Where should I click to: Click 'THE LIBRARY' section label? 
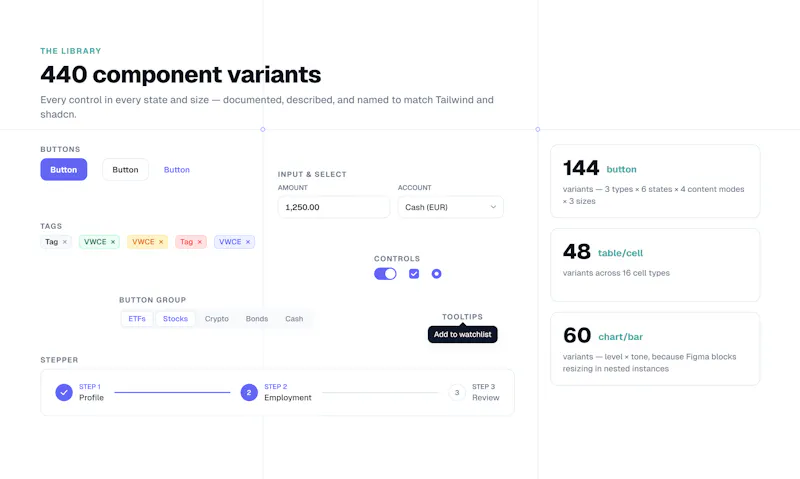tap(71, 51)
